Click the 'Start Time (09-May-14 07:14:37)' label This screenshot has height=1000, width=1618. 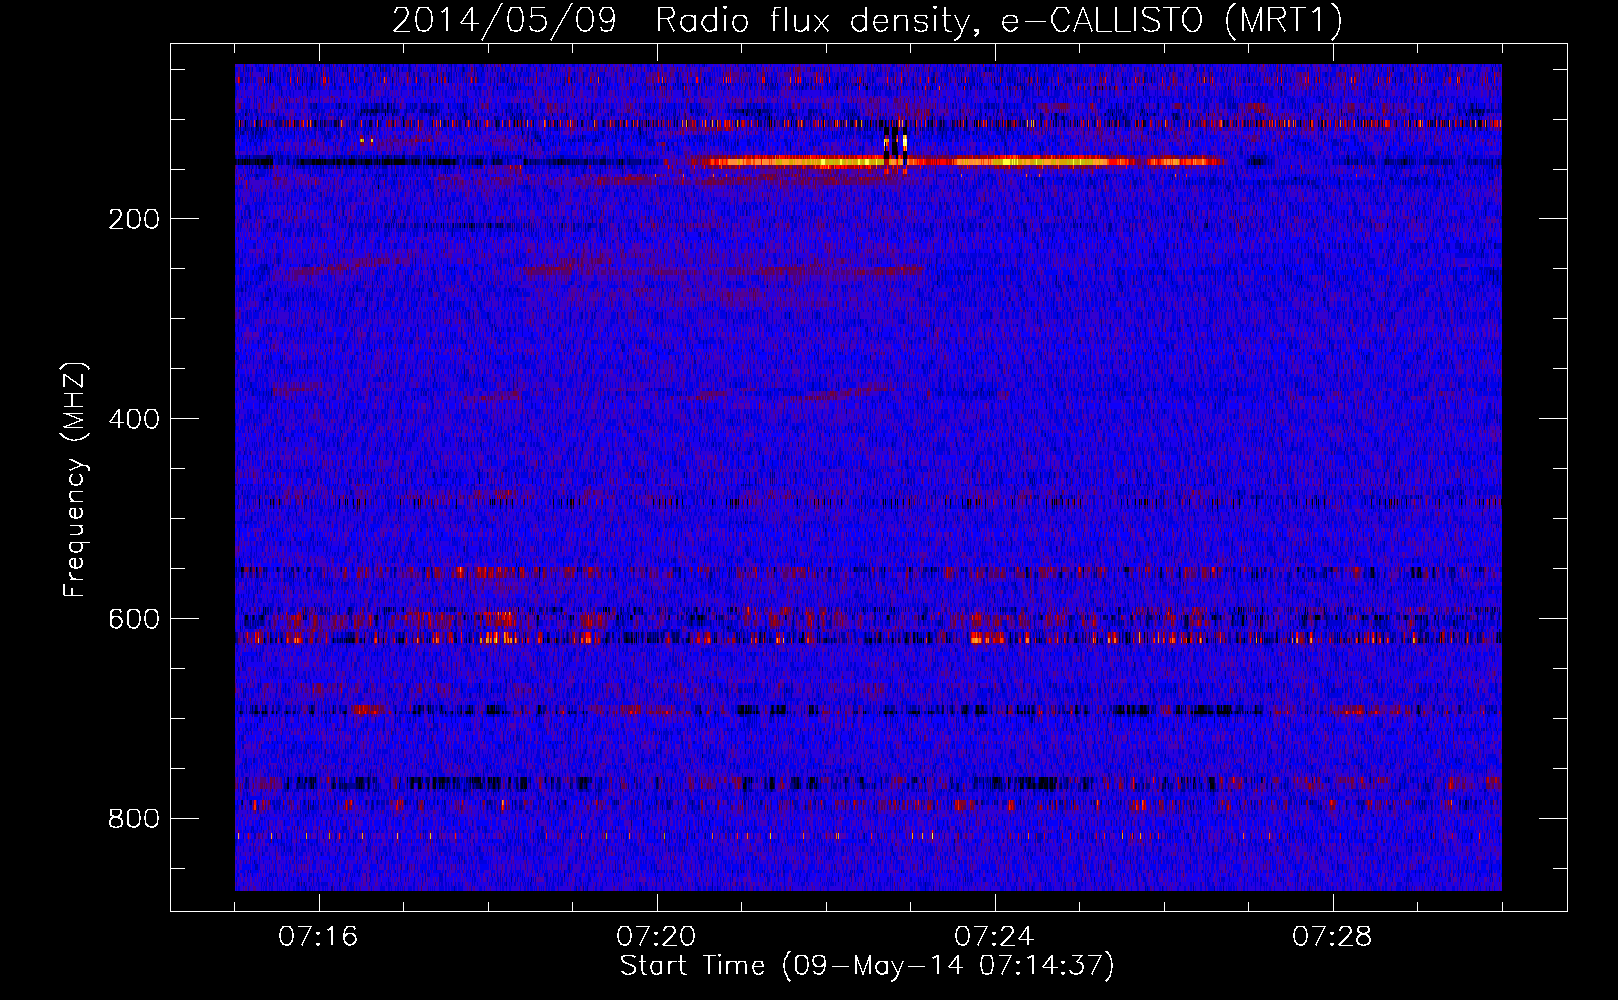click(867, 966)
